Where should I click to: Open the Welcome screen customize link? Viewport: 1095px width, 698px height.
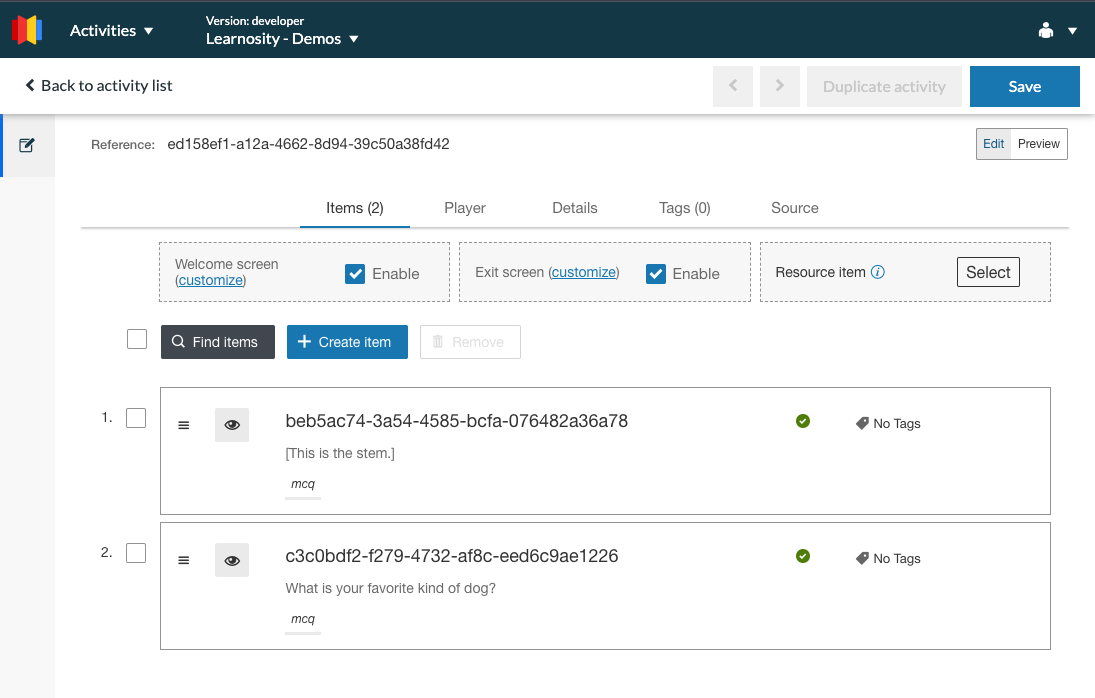click(x=210, y=280)
